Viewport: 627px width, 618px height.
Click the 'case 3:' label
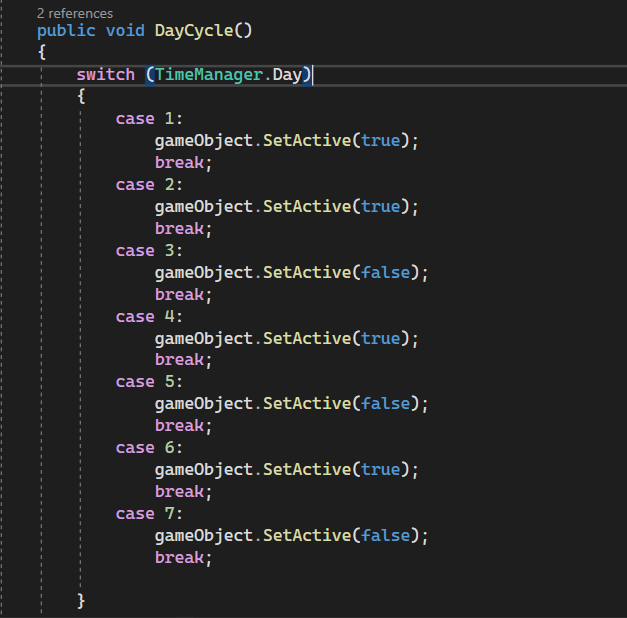pos(149,251)
